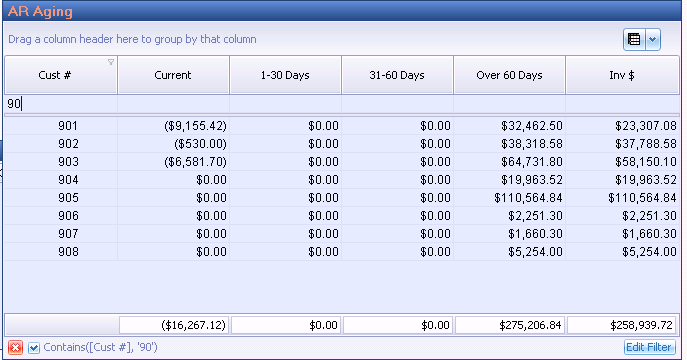Viewport: 687px width, 360px height.
Task: Select customer 903 row cell
Action: pyautogui.click(x=60, y=162)
